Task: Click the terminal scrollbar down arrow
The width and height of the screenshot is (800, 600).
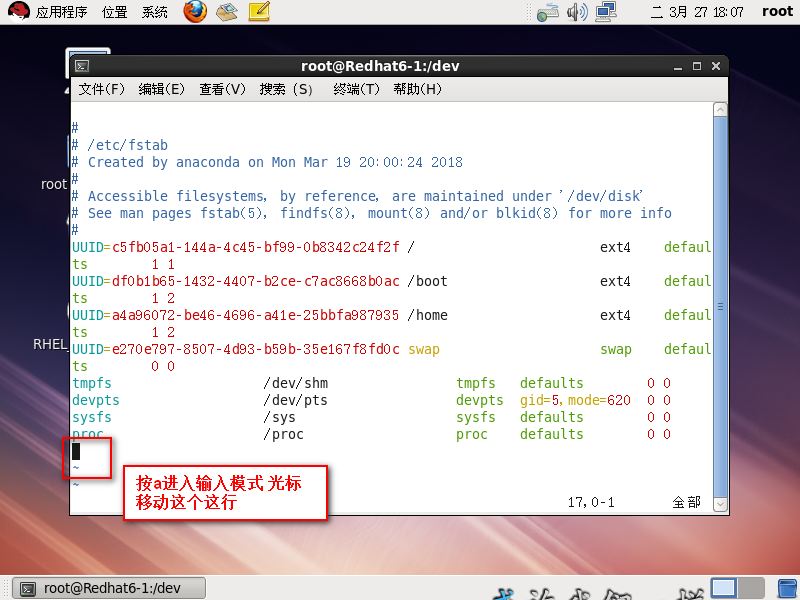Action: 720,504
